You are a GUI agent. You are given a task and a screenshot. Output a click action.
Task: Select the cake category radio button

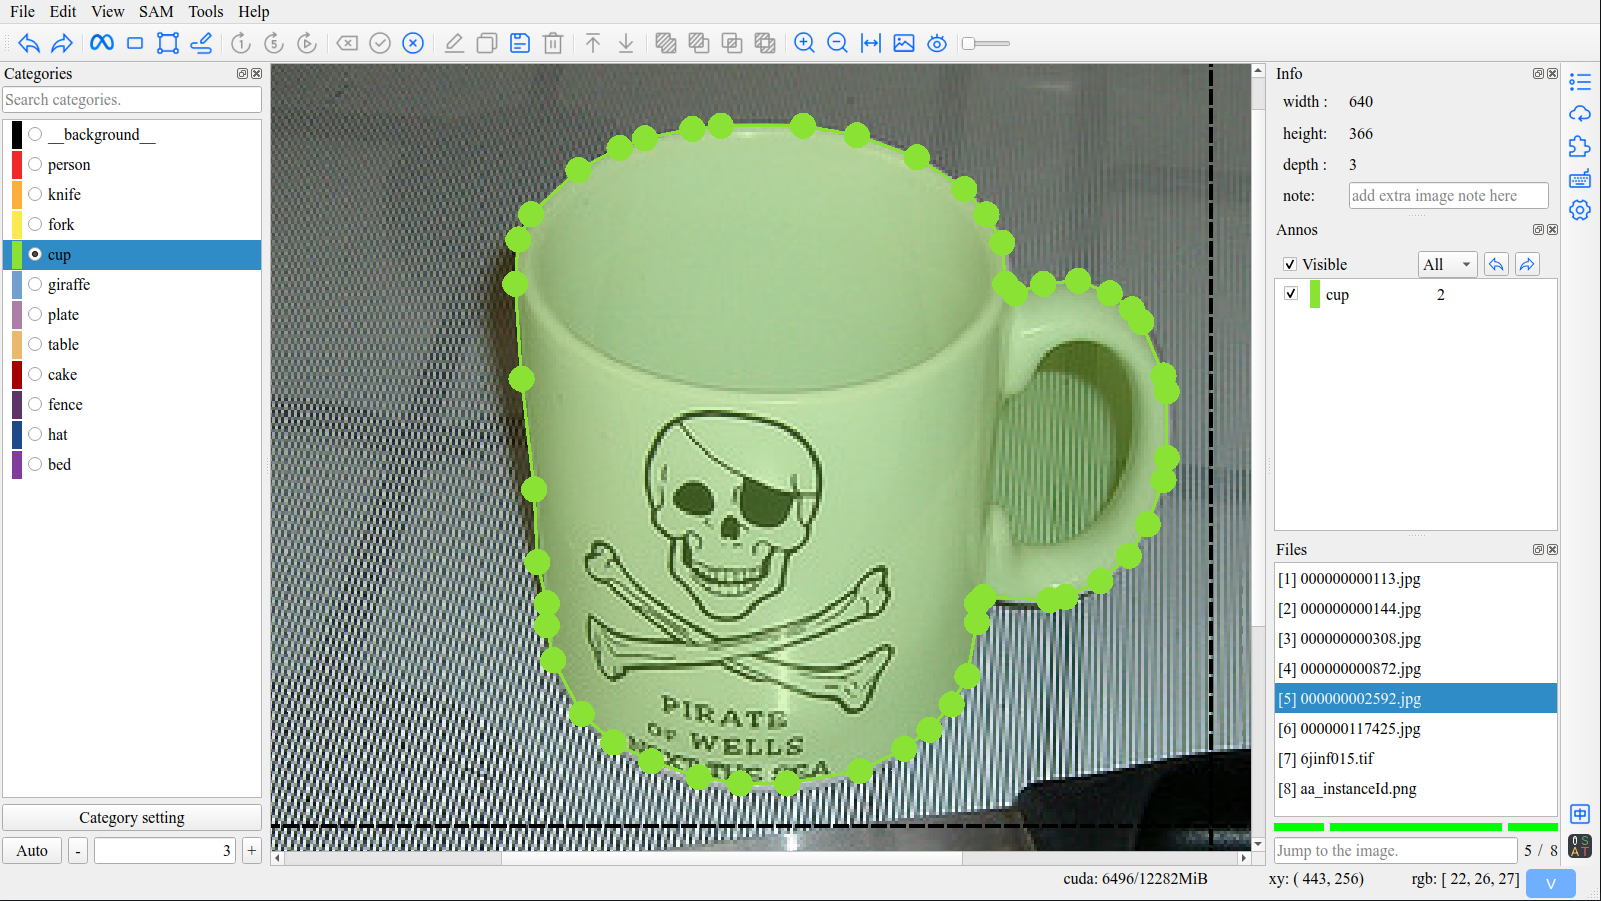coord(35,374)
